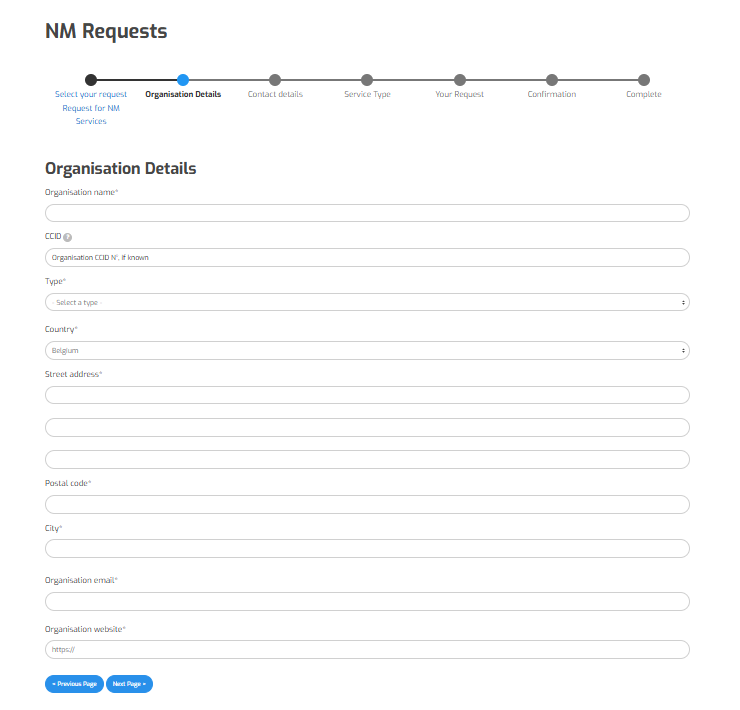Click the Service Type step dot
This screenshot has width=740, height=710.
point(367,80)
